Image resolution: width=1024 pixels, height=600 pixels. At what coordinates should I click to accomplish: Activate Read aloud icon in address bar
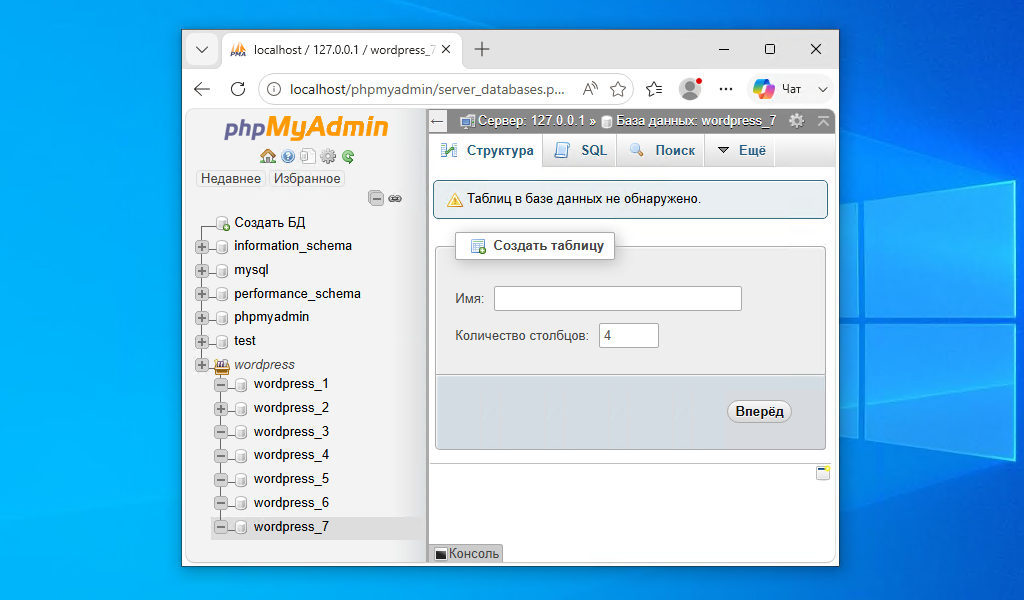click(x=590, y=89)
